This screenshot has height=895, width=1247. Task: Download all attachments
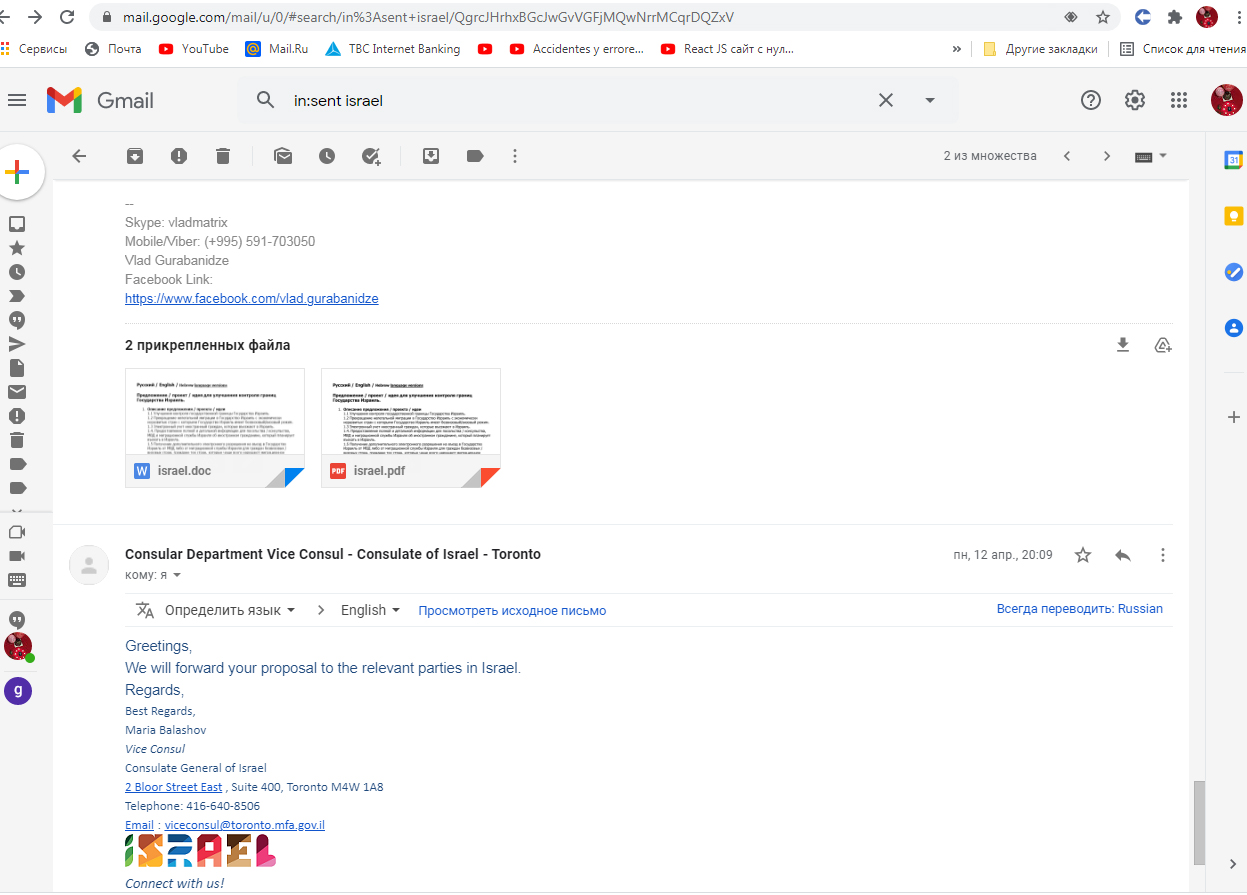(x=1122, y=345)
